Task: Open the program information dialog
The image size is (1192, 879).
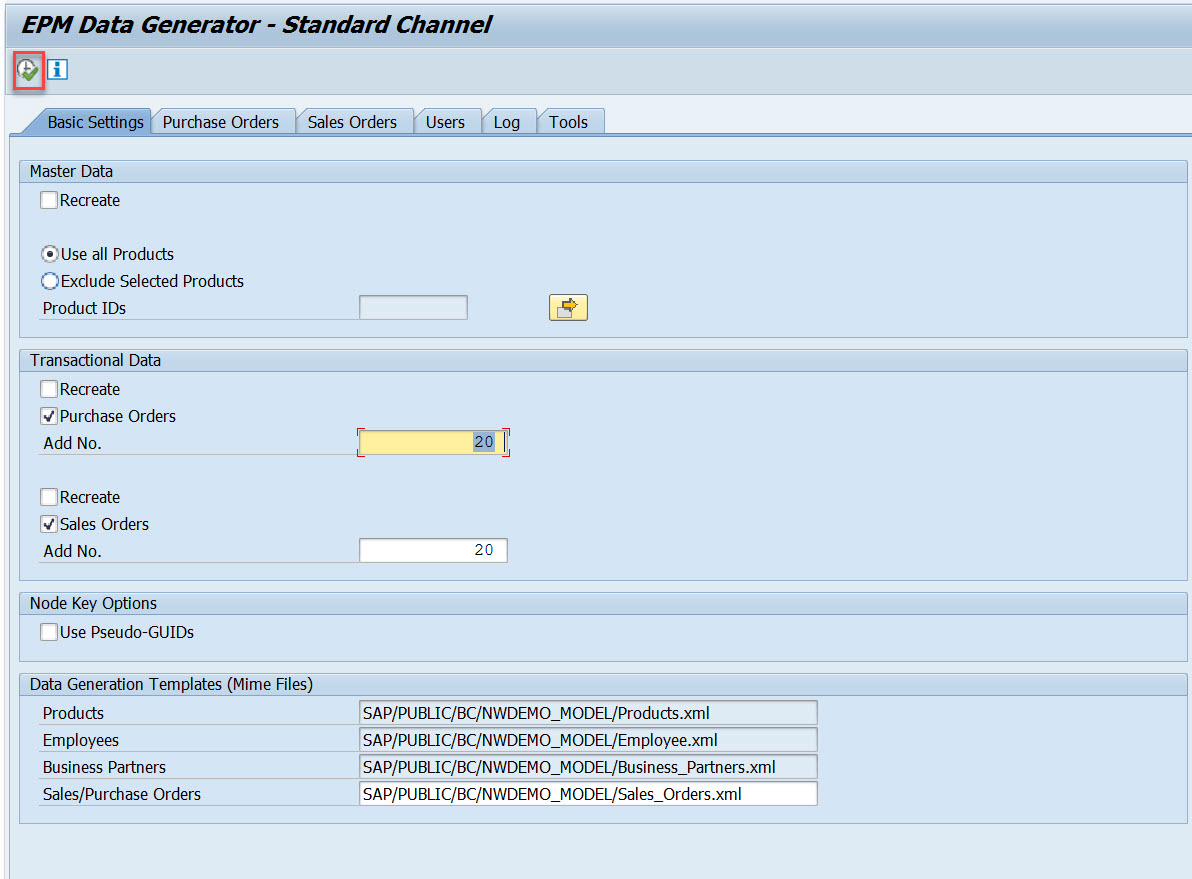Action: tap(57, 69)
